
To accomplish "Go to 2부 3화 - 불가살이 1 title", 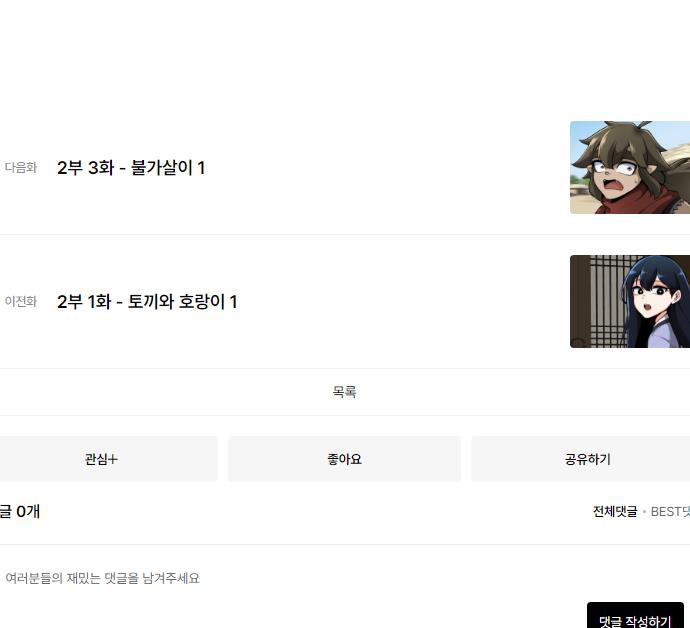I will click(x=131, y=168).
